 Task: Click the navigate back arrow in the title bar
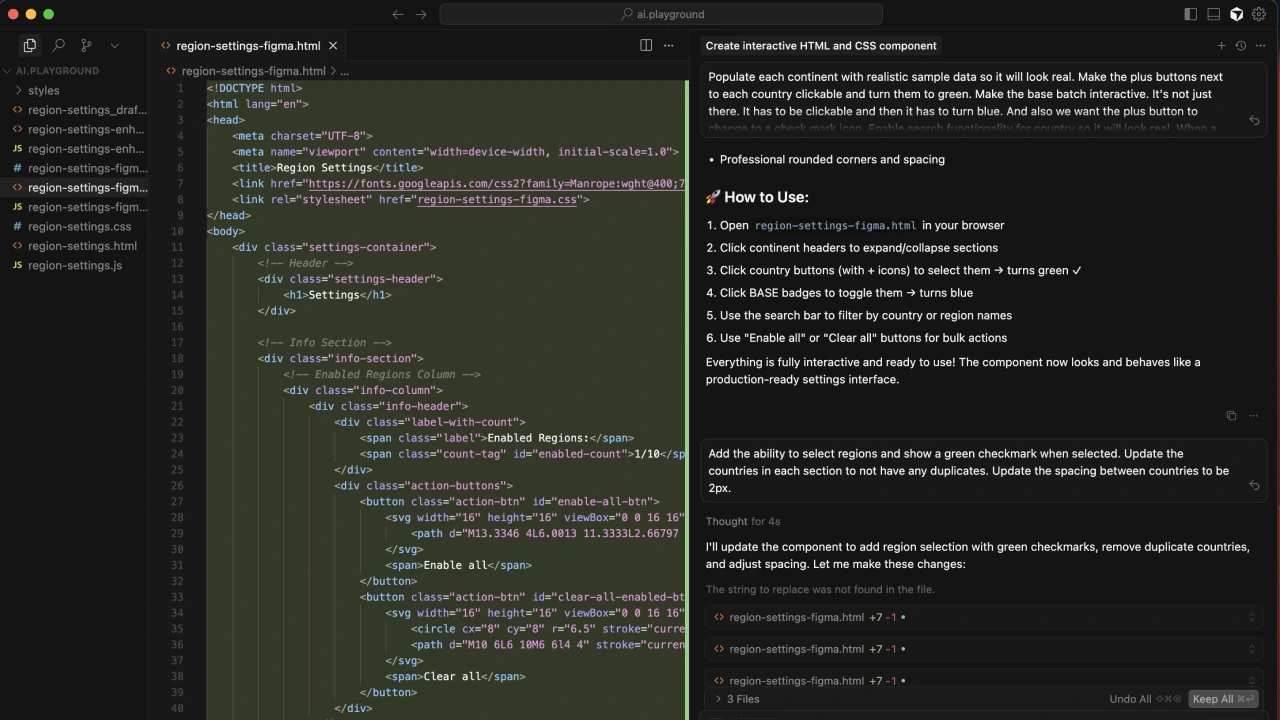pyautogui.click(x=398, y=14)
